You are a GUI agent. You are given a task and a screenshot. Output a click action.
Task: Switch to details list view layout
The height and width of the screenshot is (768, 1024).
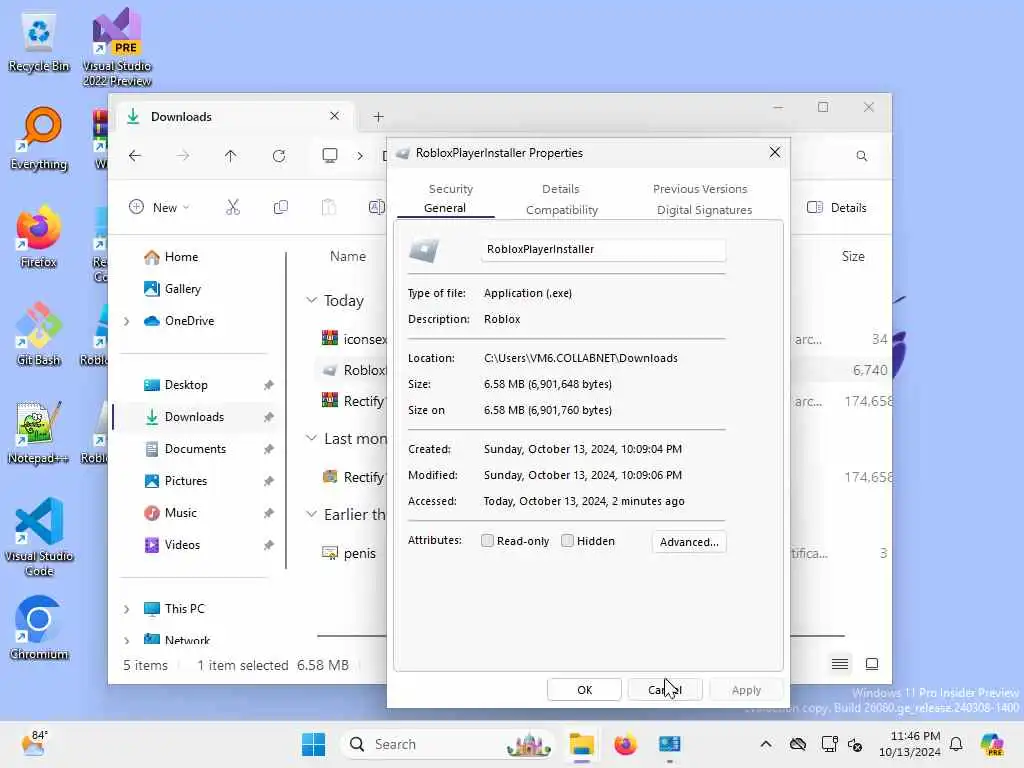click(840, 664)
